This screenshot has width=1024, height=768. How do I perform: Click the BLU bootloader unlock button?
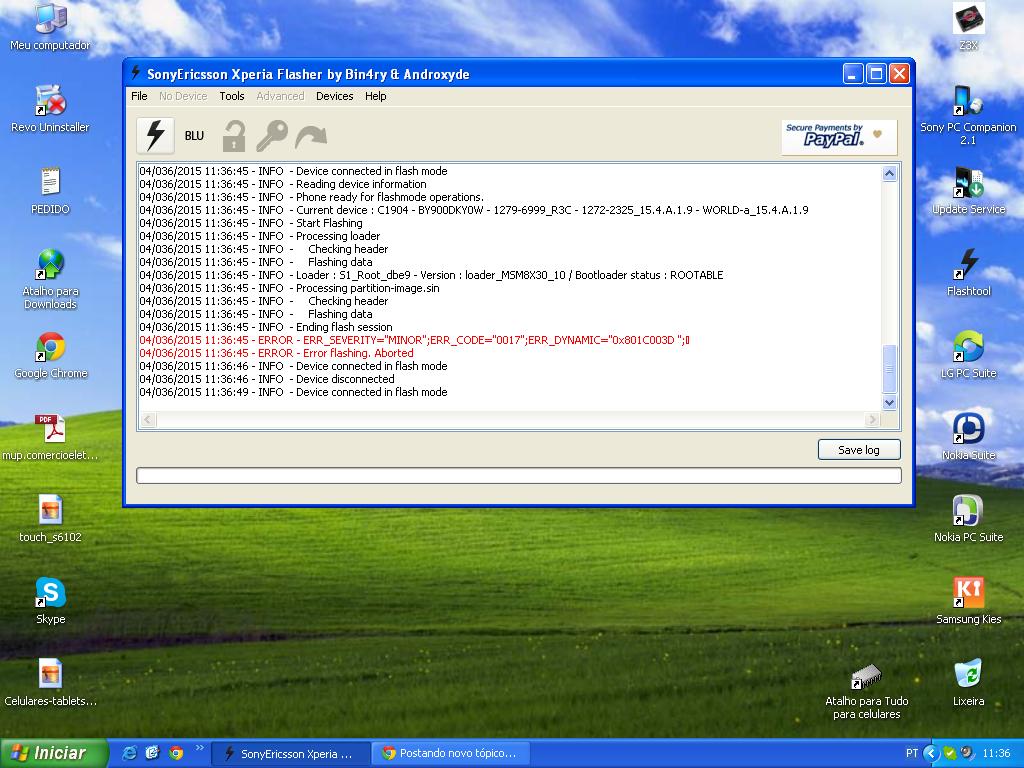coord(194,136)
